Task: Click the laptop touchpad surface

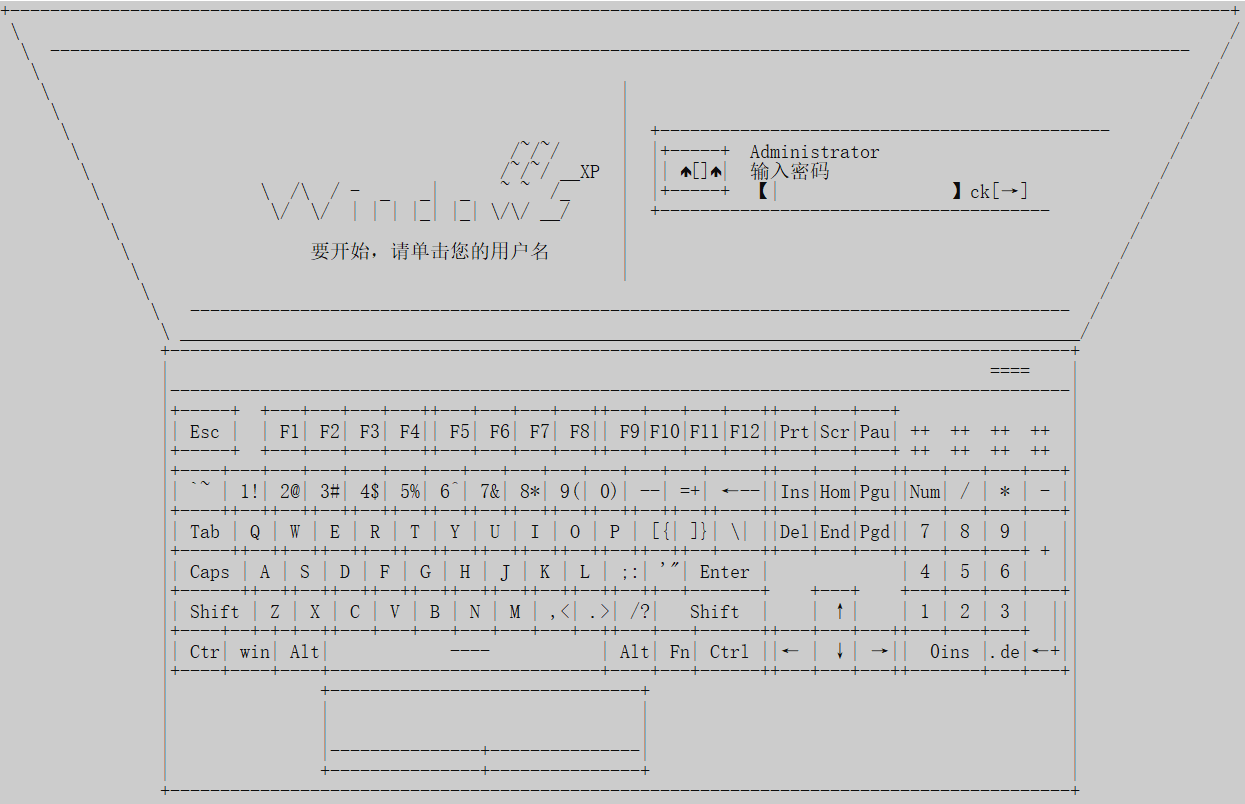Action: pyautogui.click(x=485, y=720)
